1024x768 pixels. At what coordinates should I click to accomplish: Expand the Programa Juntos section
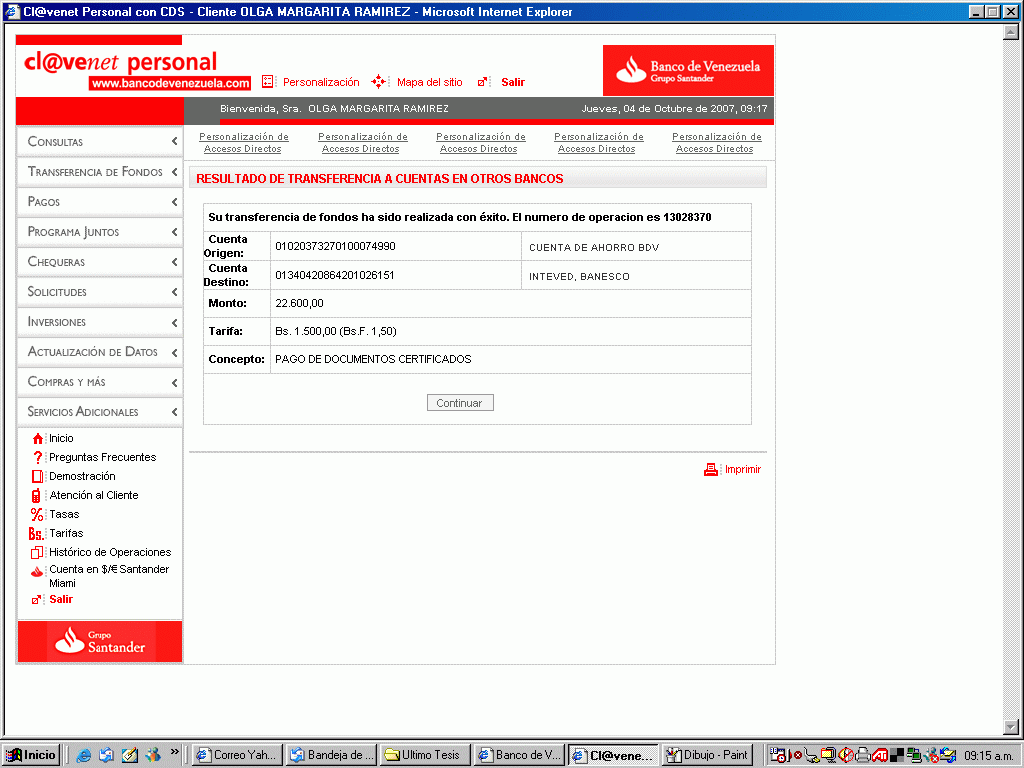[100, 232]
